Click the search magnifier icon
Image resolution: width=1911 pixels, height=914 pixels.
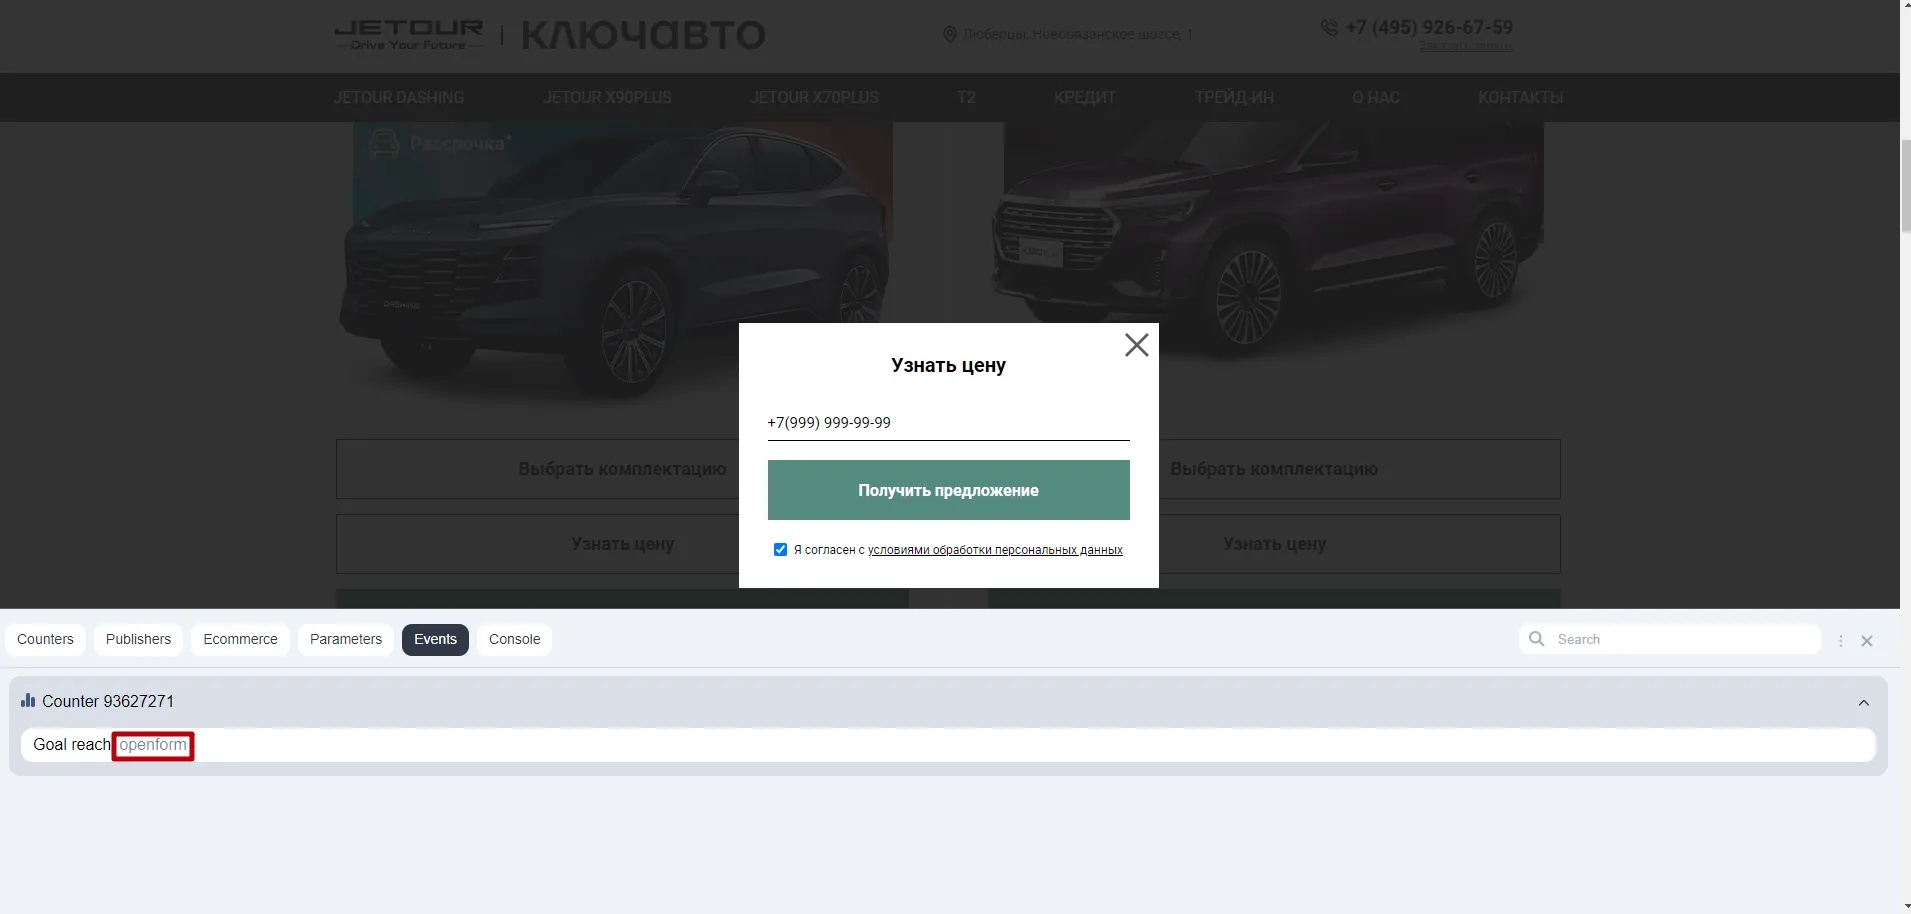pos(1537,639)
